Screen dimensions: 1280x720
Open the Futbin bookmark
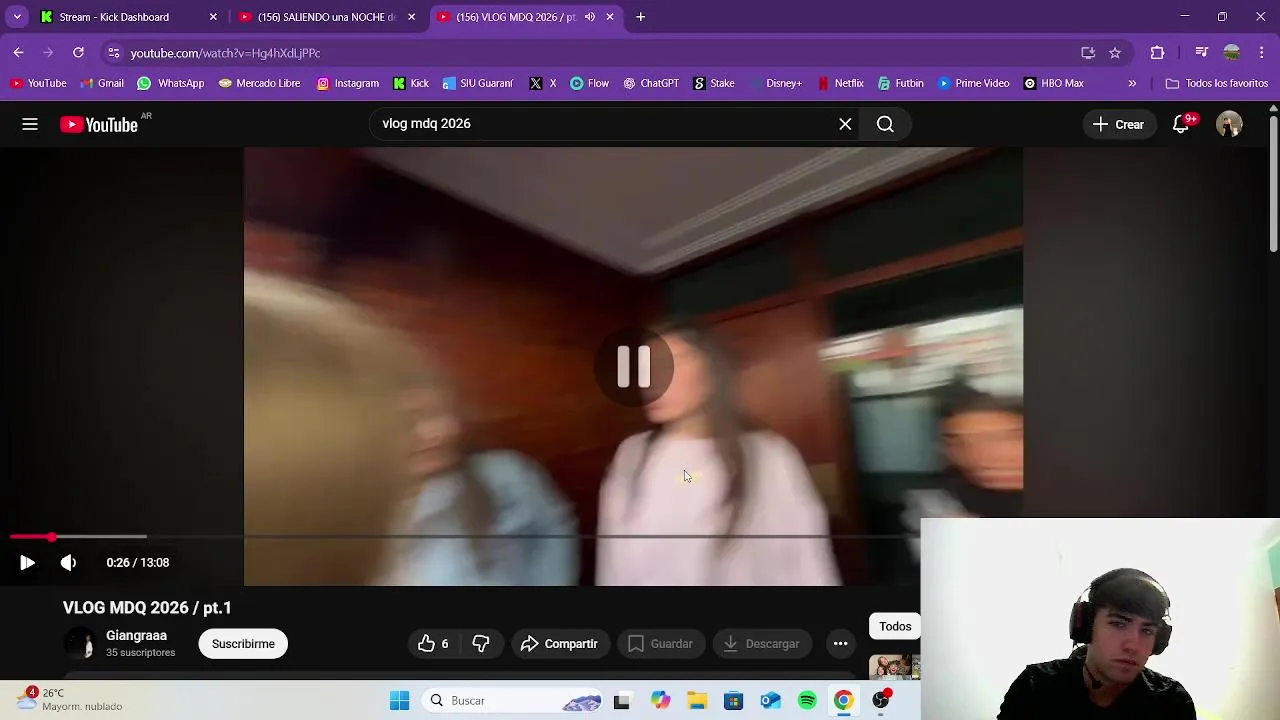pos(901,83)
